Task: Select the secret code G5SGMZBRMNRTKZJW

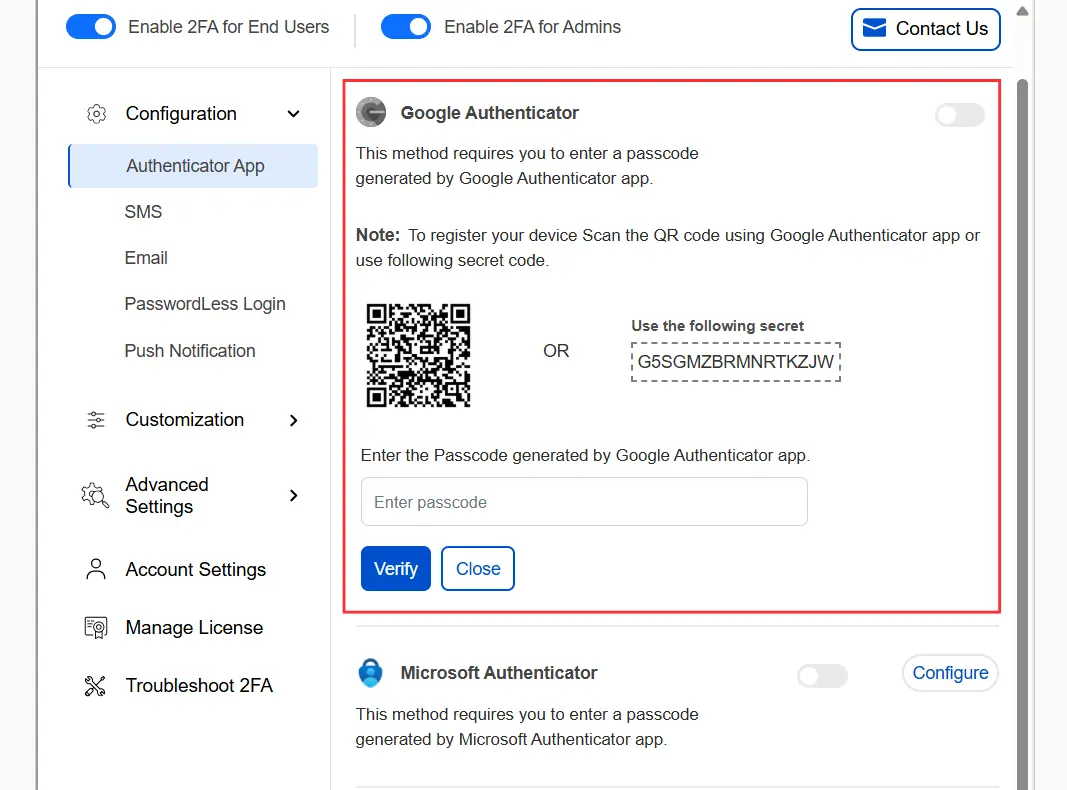Action: click(x=736, y=362)
